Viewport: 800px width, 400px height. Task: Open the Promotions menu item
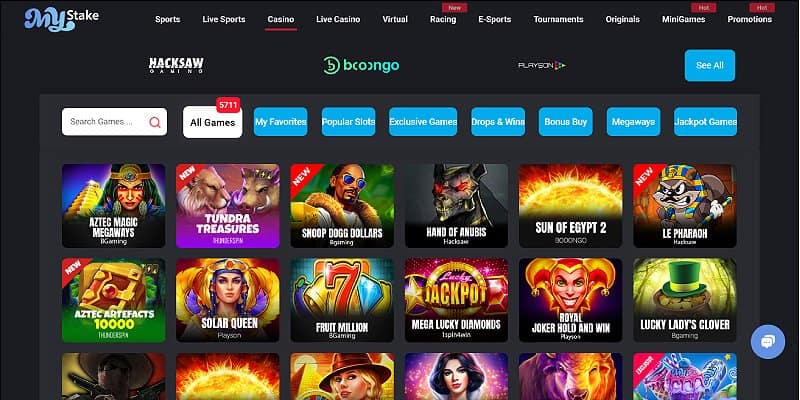(749, 19)
